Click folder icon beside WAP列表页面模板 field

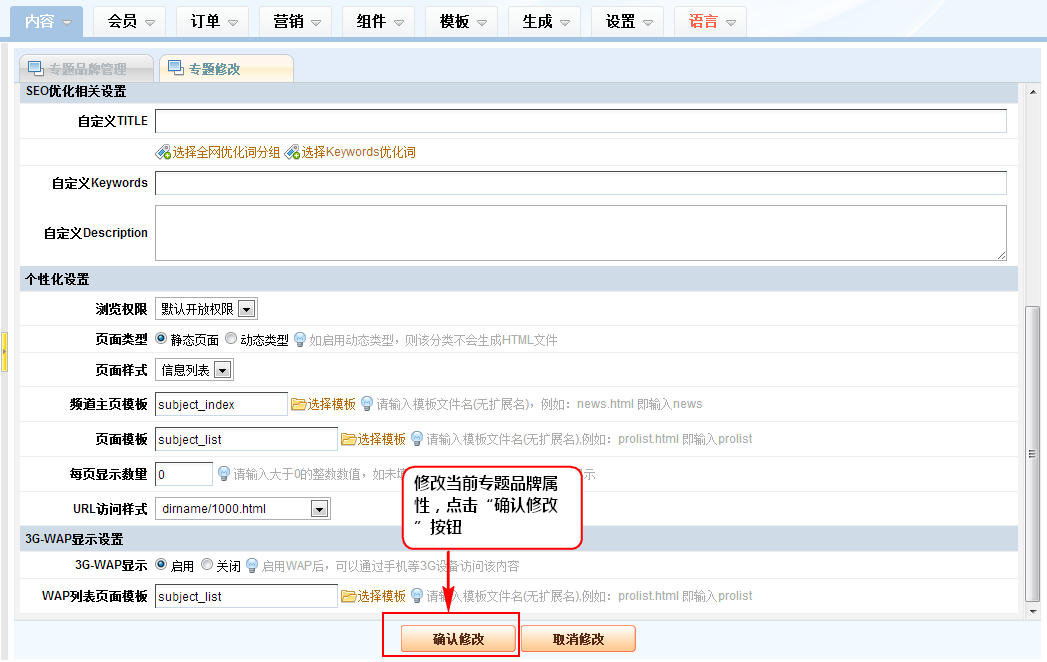[x=348, y=596]
